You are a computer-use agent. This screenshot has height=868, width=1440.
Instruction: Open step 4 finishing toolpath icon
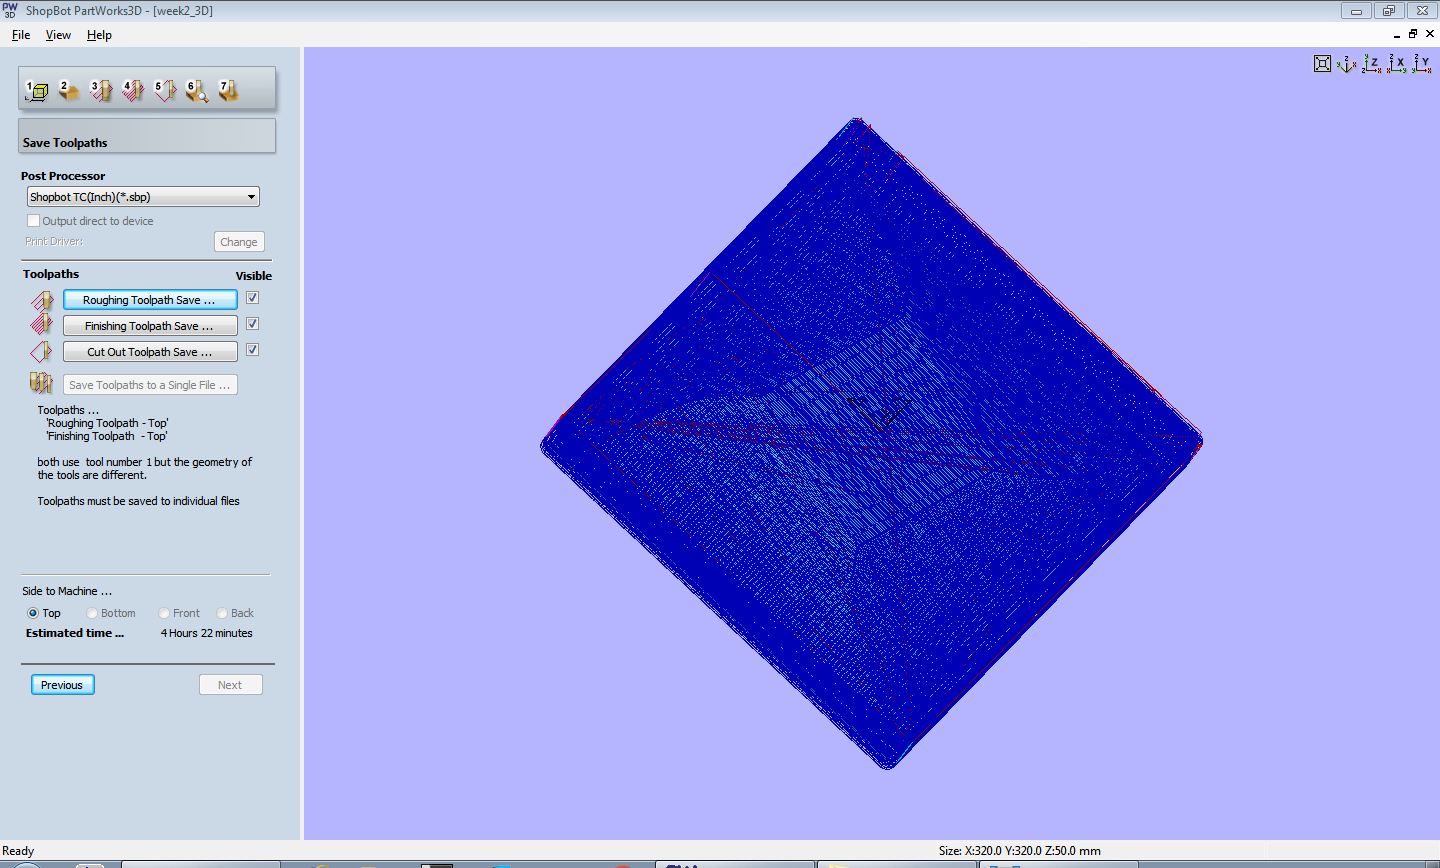133,91
